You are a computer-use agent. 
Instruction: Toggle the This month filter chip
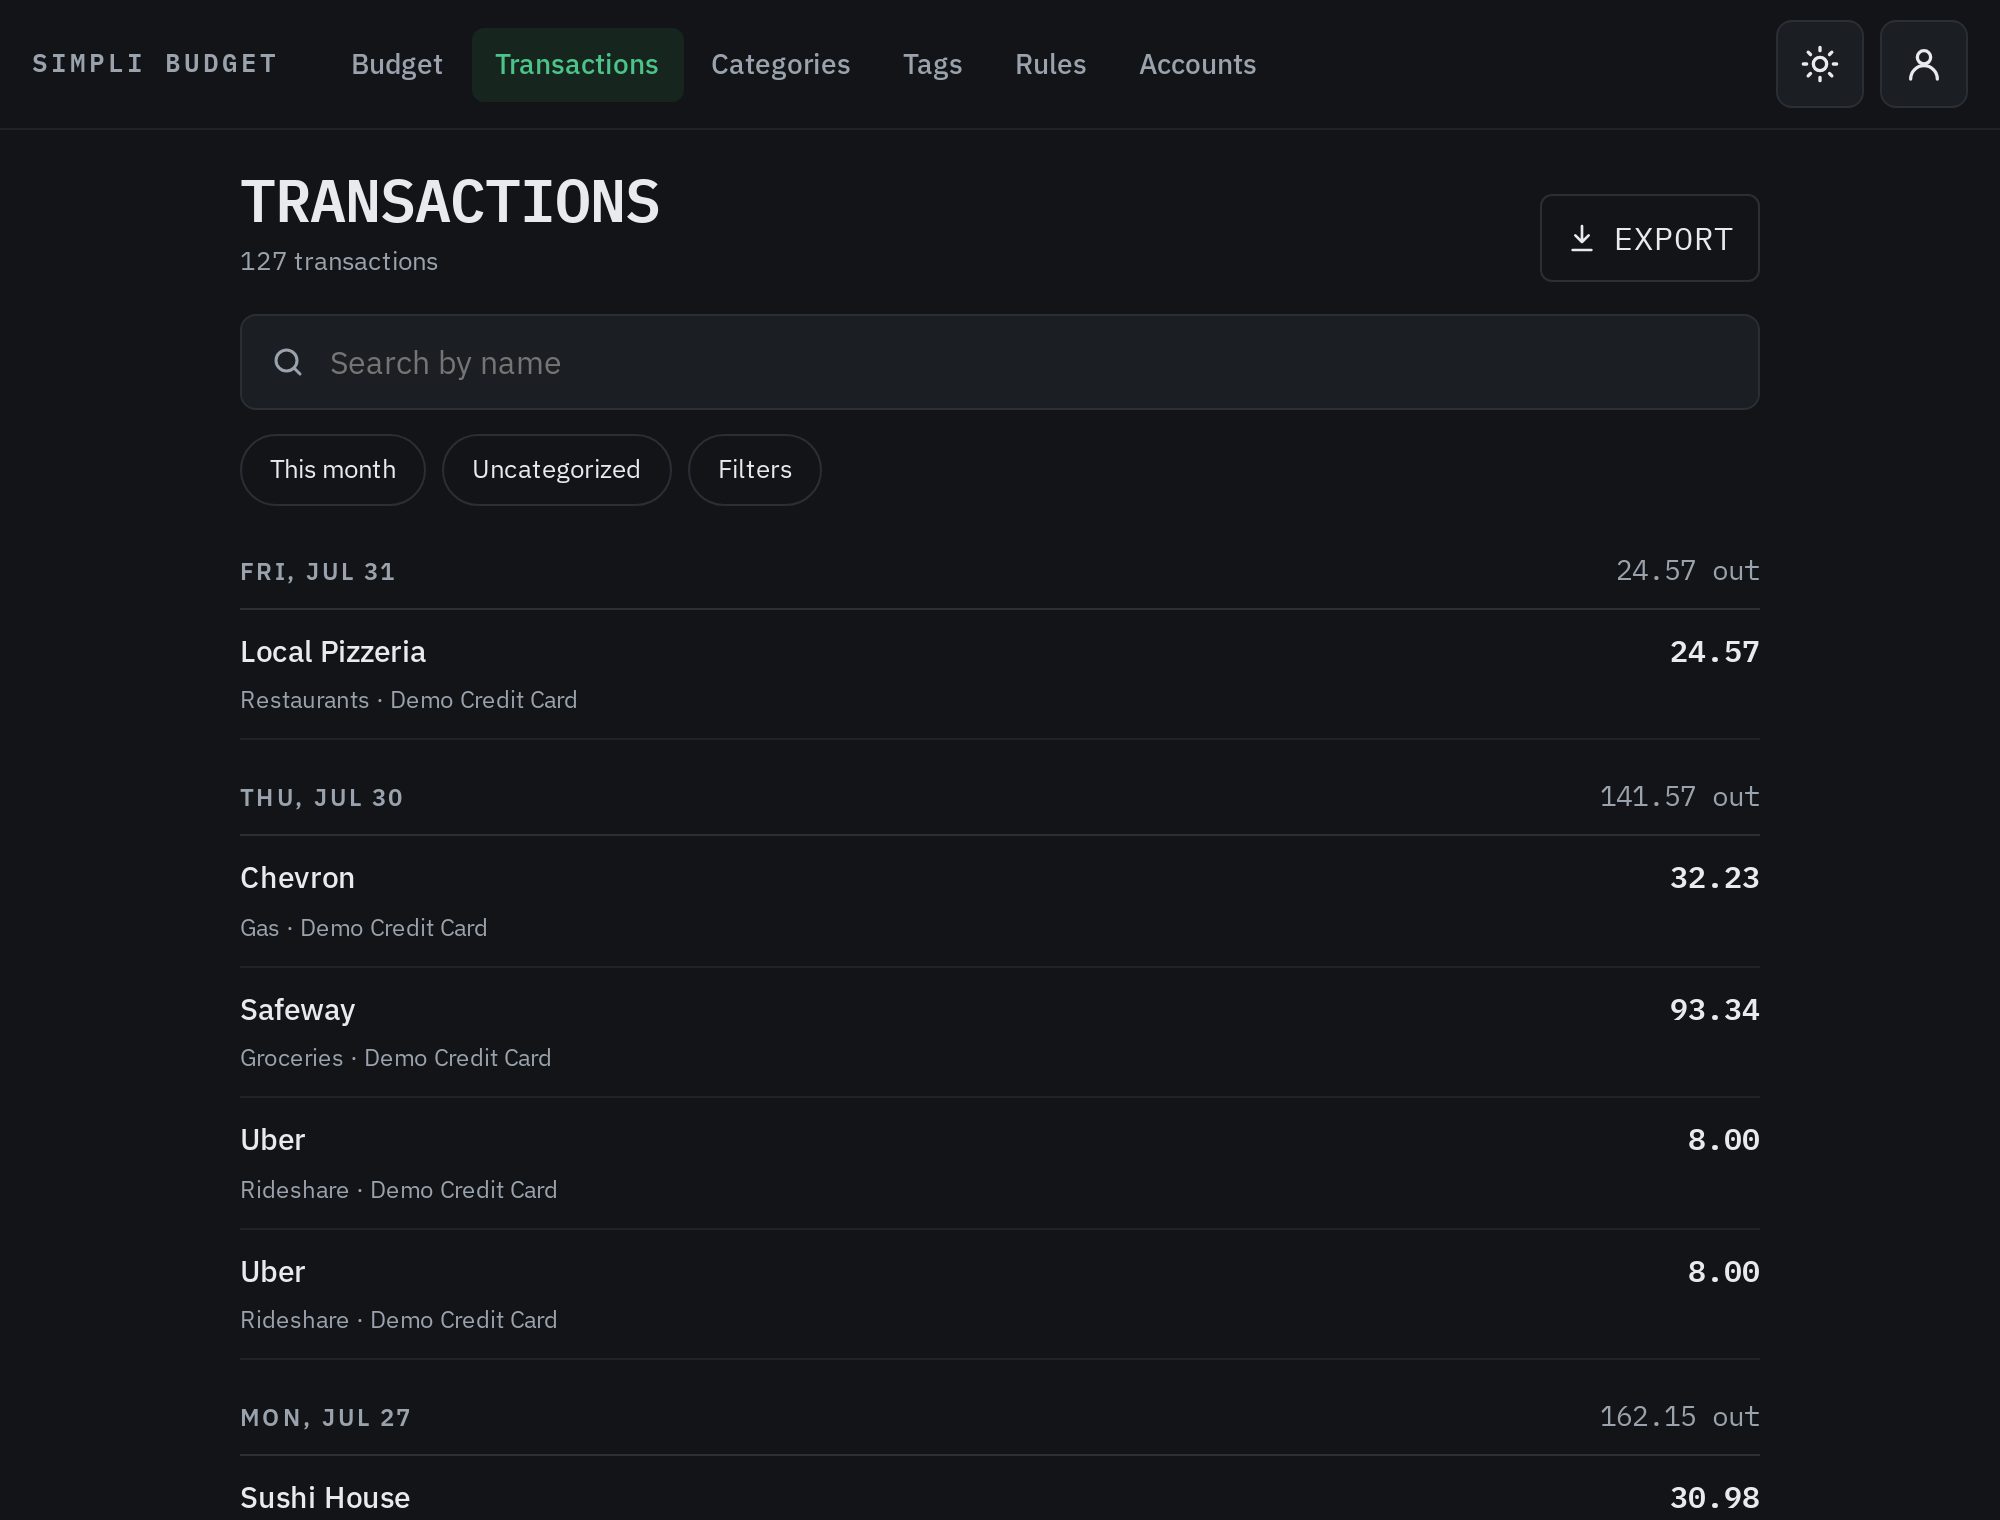click(x=332, y=469)
